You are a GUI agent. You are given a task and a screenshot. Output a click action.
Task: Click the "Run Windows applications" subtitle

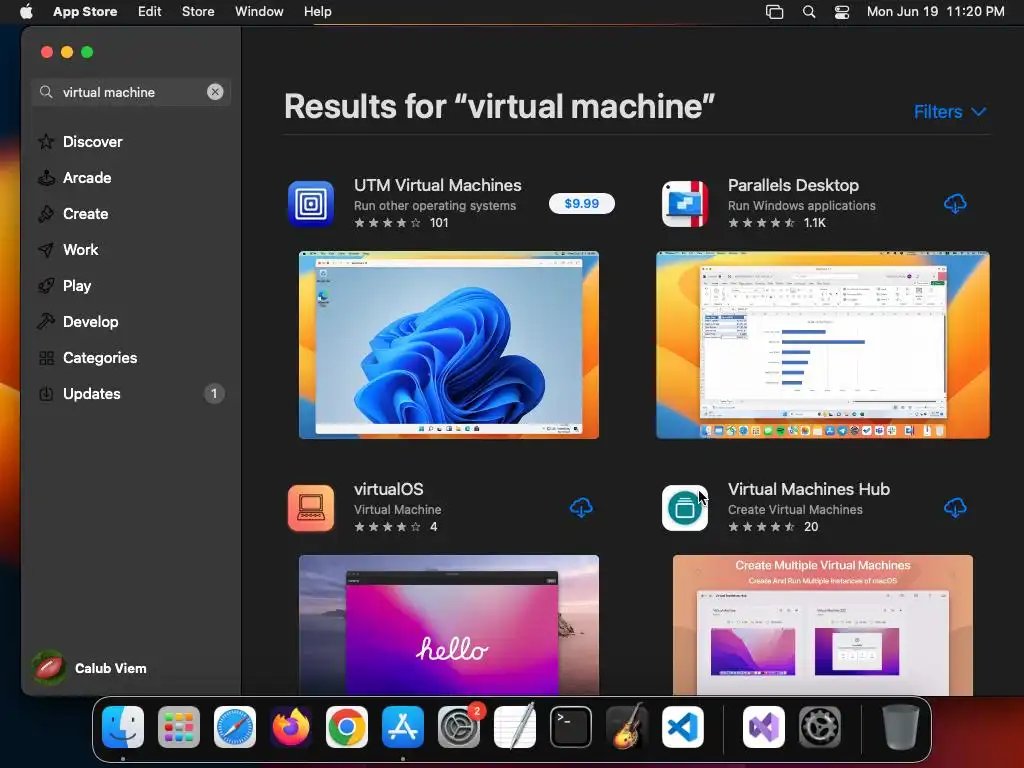(802, 206)
